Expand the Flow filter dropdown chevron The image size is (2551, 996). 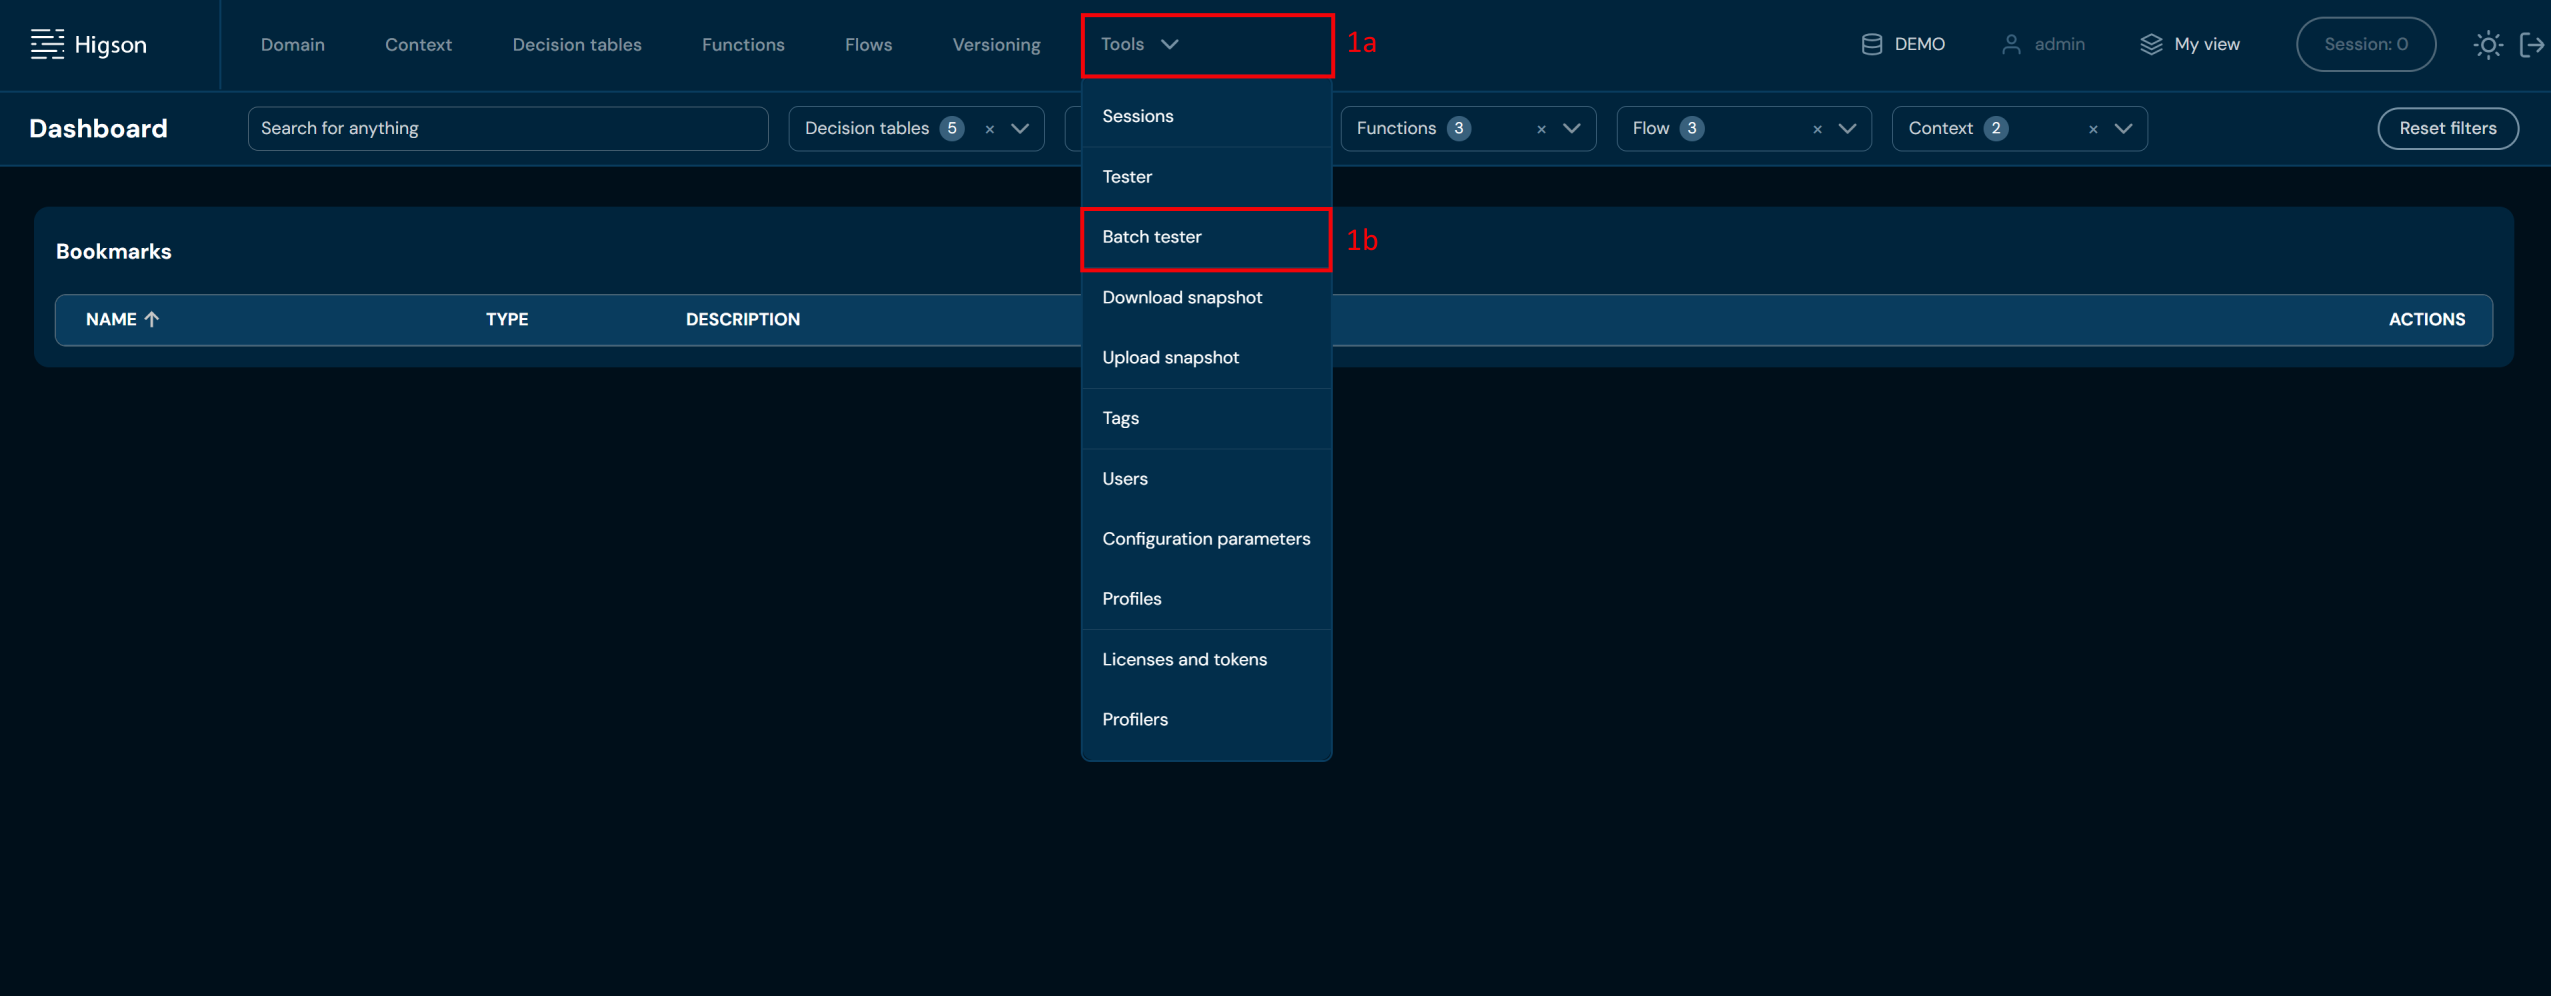[x=1847, y=129]
